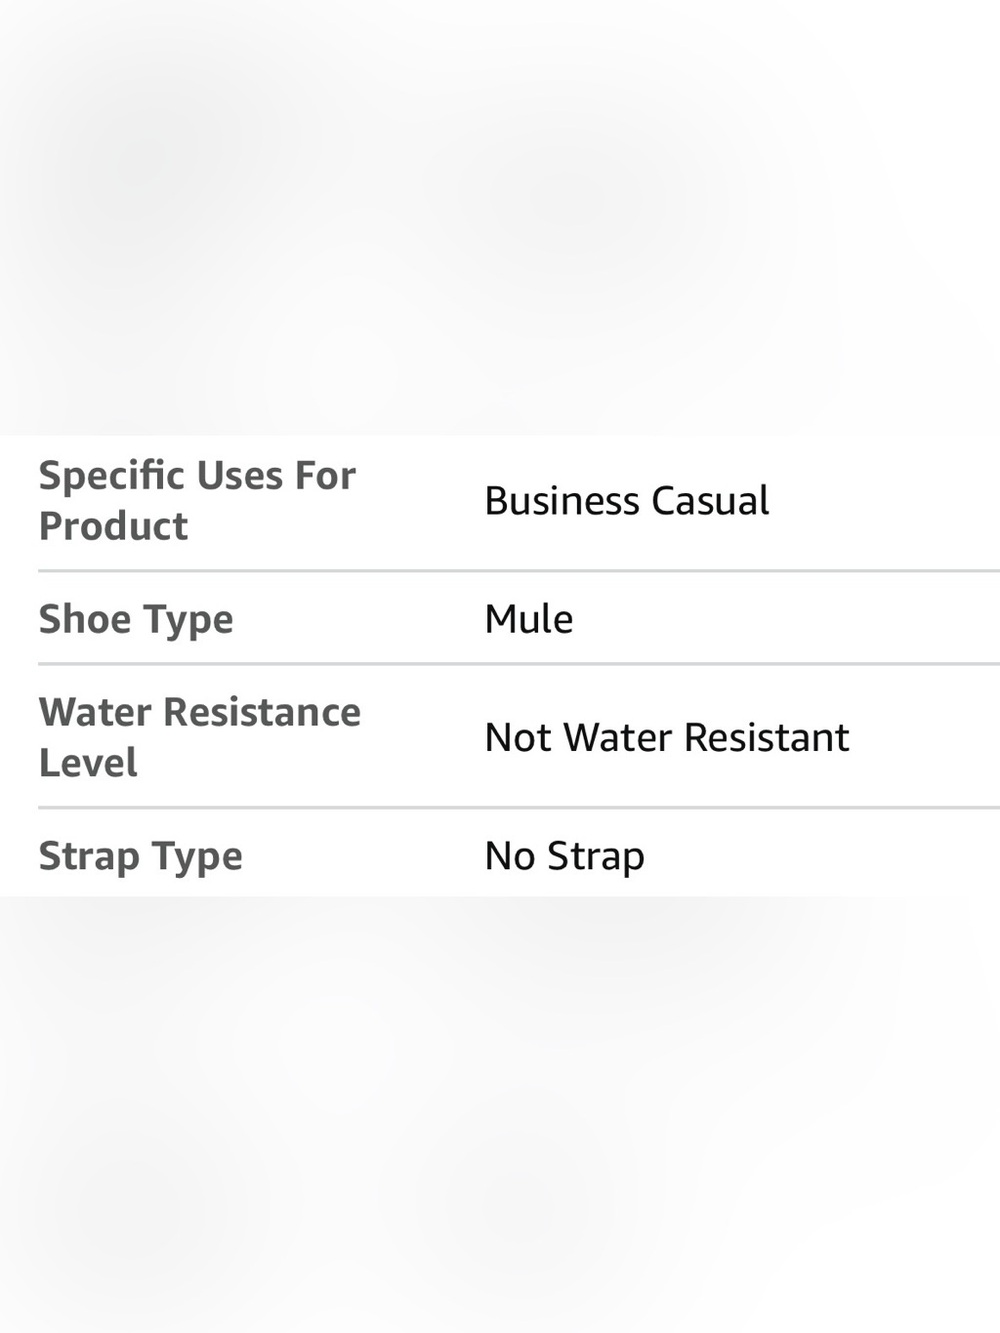The width and height of the screenshot is (1000, 1333).
Task: Select the Shoe Type label
Action: (136, 619)
